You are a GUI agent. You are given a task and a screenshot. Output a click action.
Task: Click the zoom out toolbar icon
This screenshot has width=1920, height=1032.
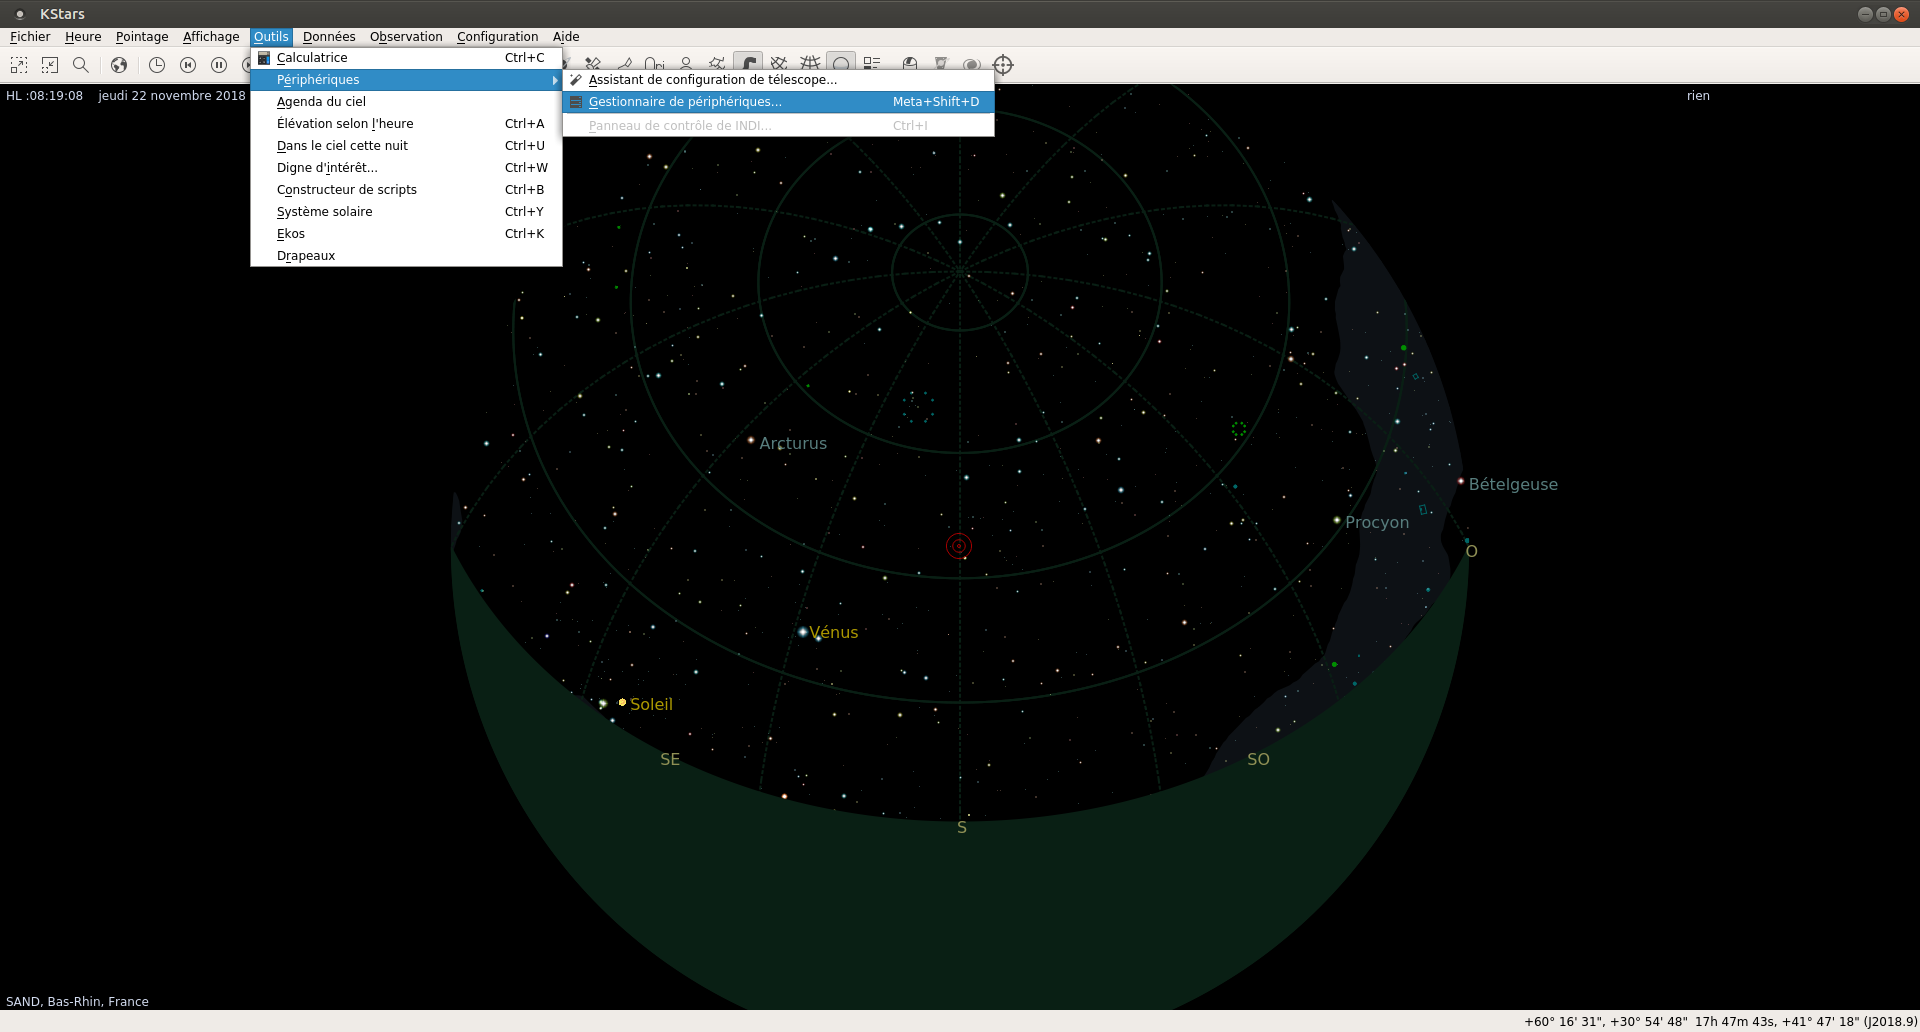pos(50,65)
